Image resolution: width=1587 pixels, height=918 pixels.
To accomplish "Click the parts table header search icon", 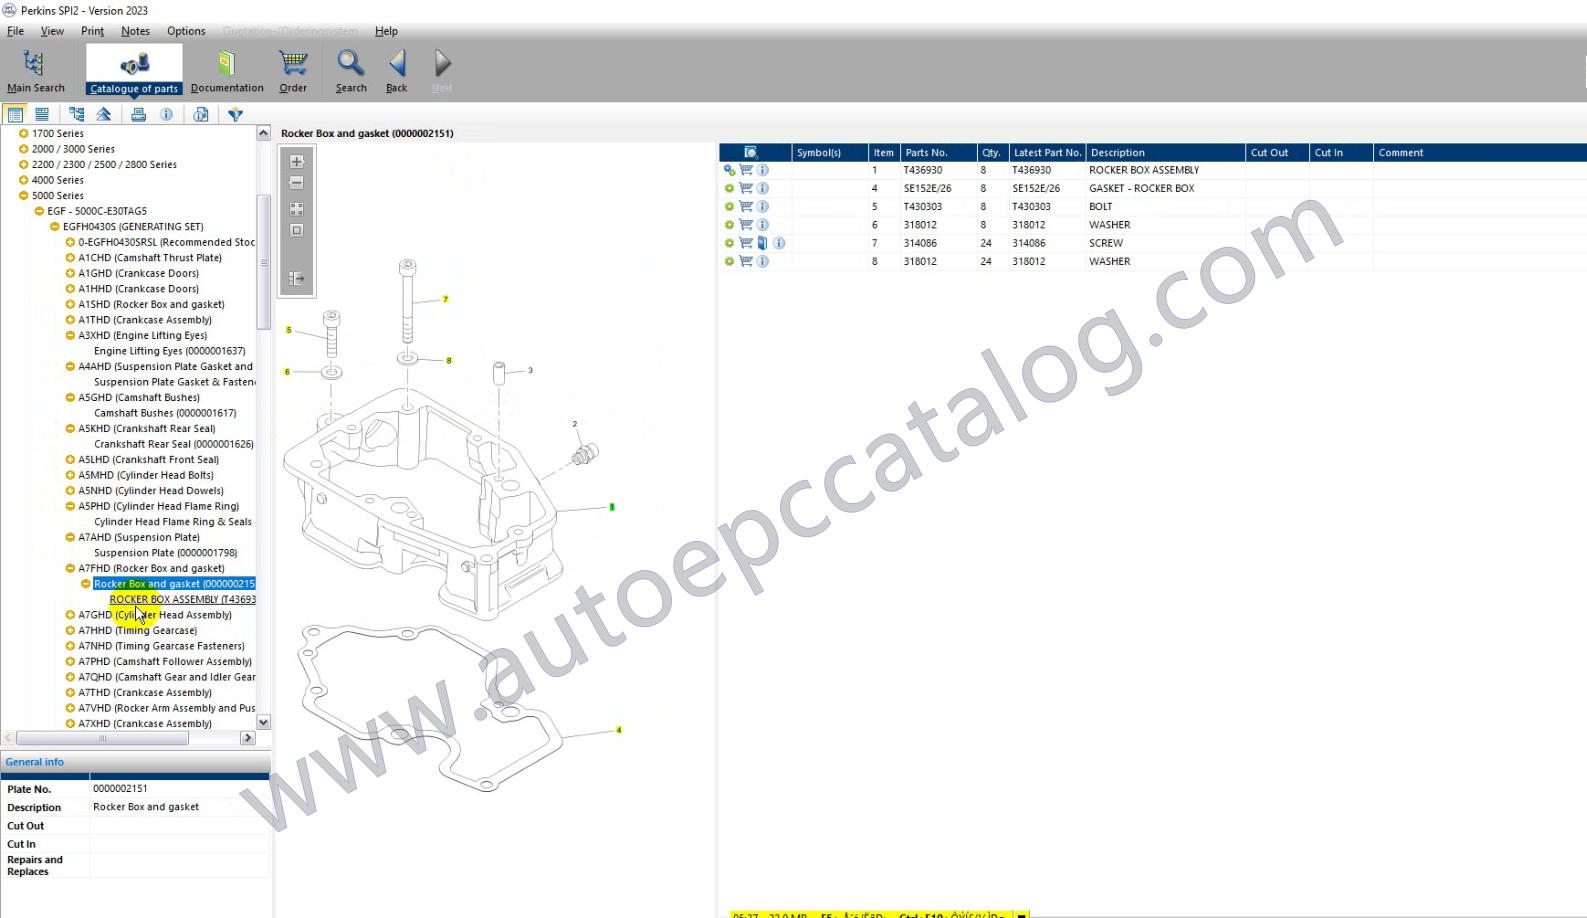I will click(x=751, y=153).
